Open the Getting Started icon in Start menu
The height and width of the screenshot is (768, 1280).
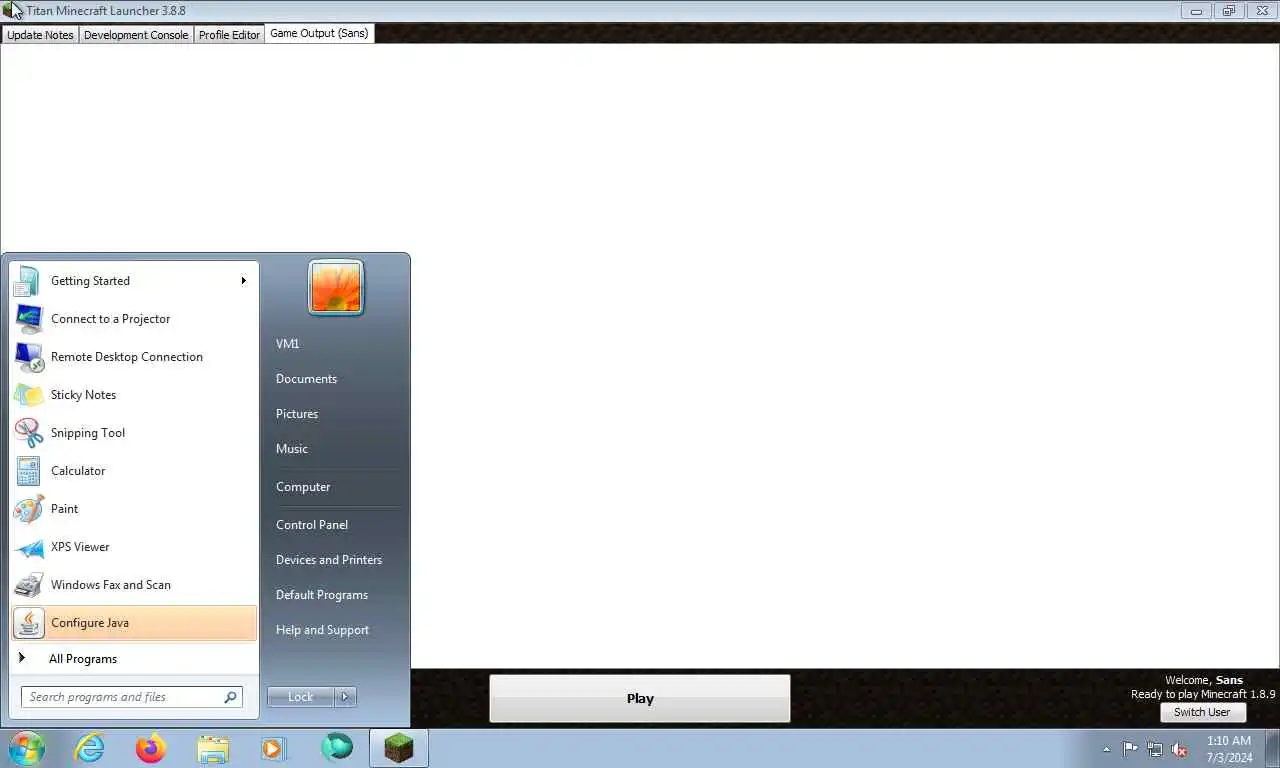point(27,281)
